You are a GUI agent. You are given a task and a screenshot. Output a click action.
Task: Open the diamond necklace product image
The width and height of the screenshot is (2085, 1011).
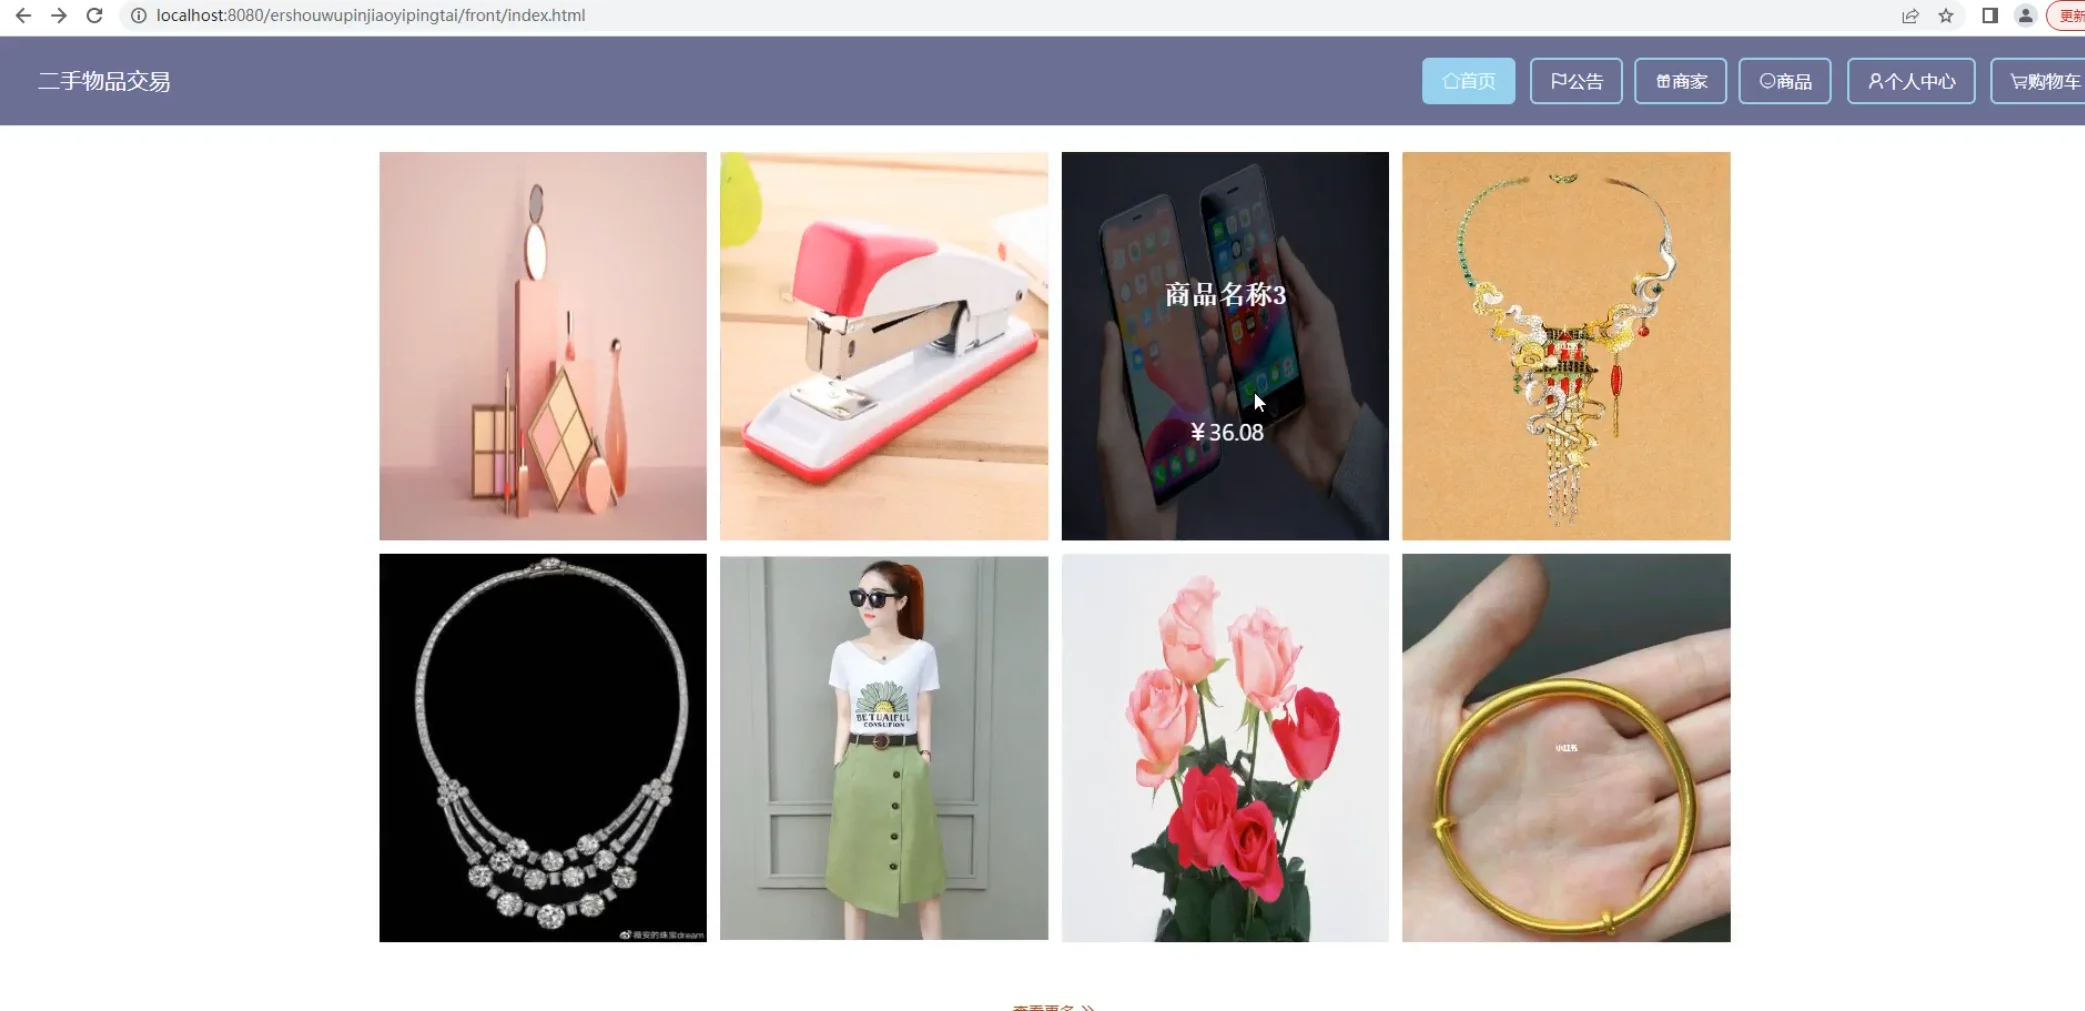pos(543,748)
